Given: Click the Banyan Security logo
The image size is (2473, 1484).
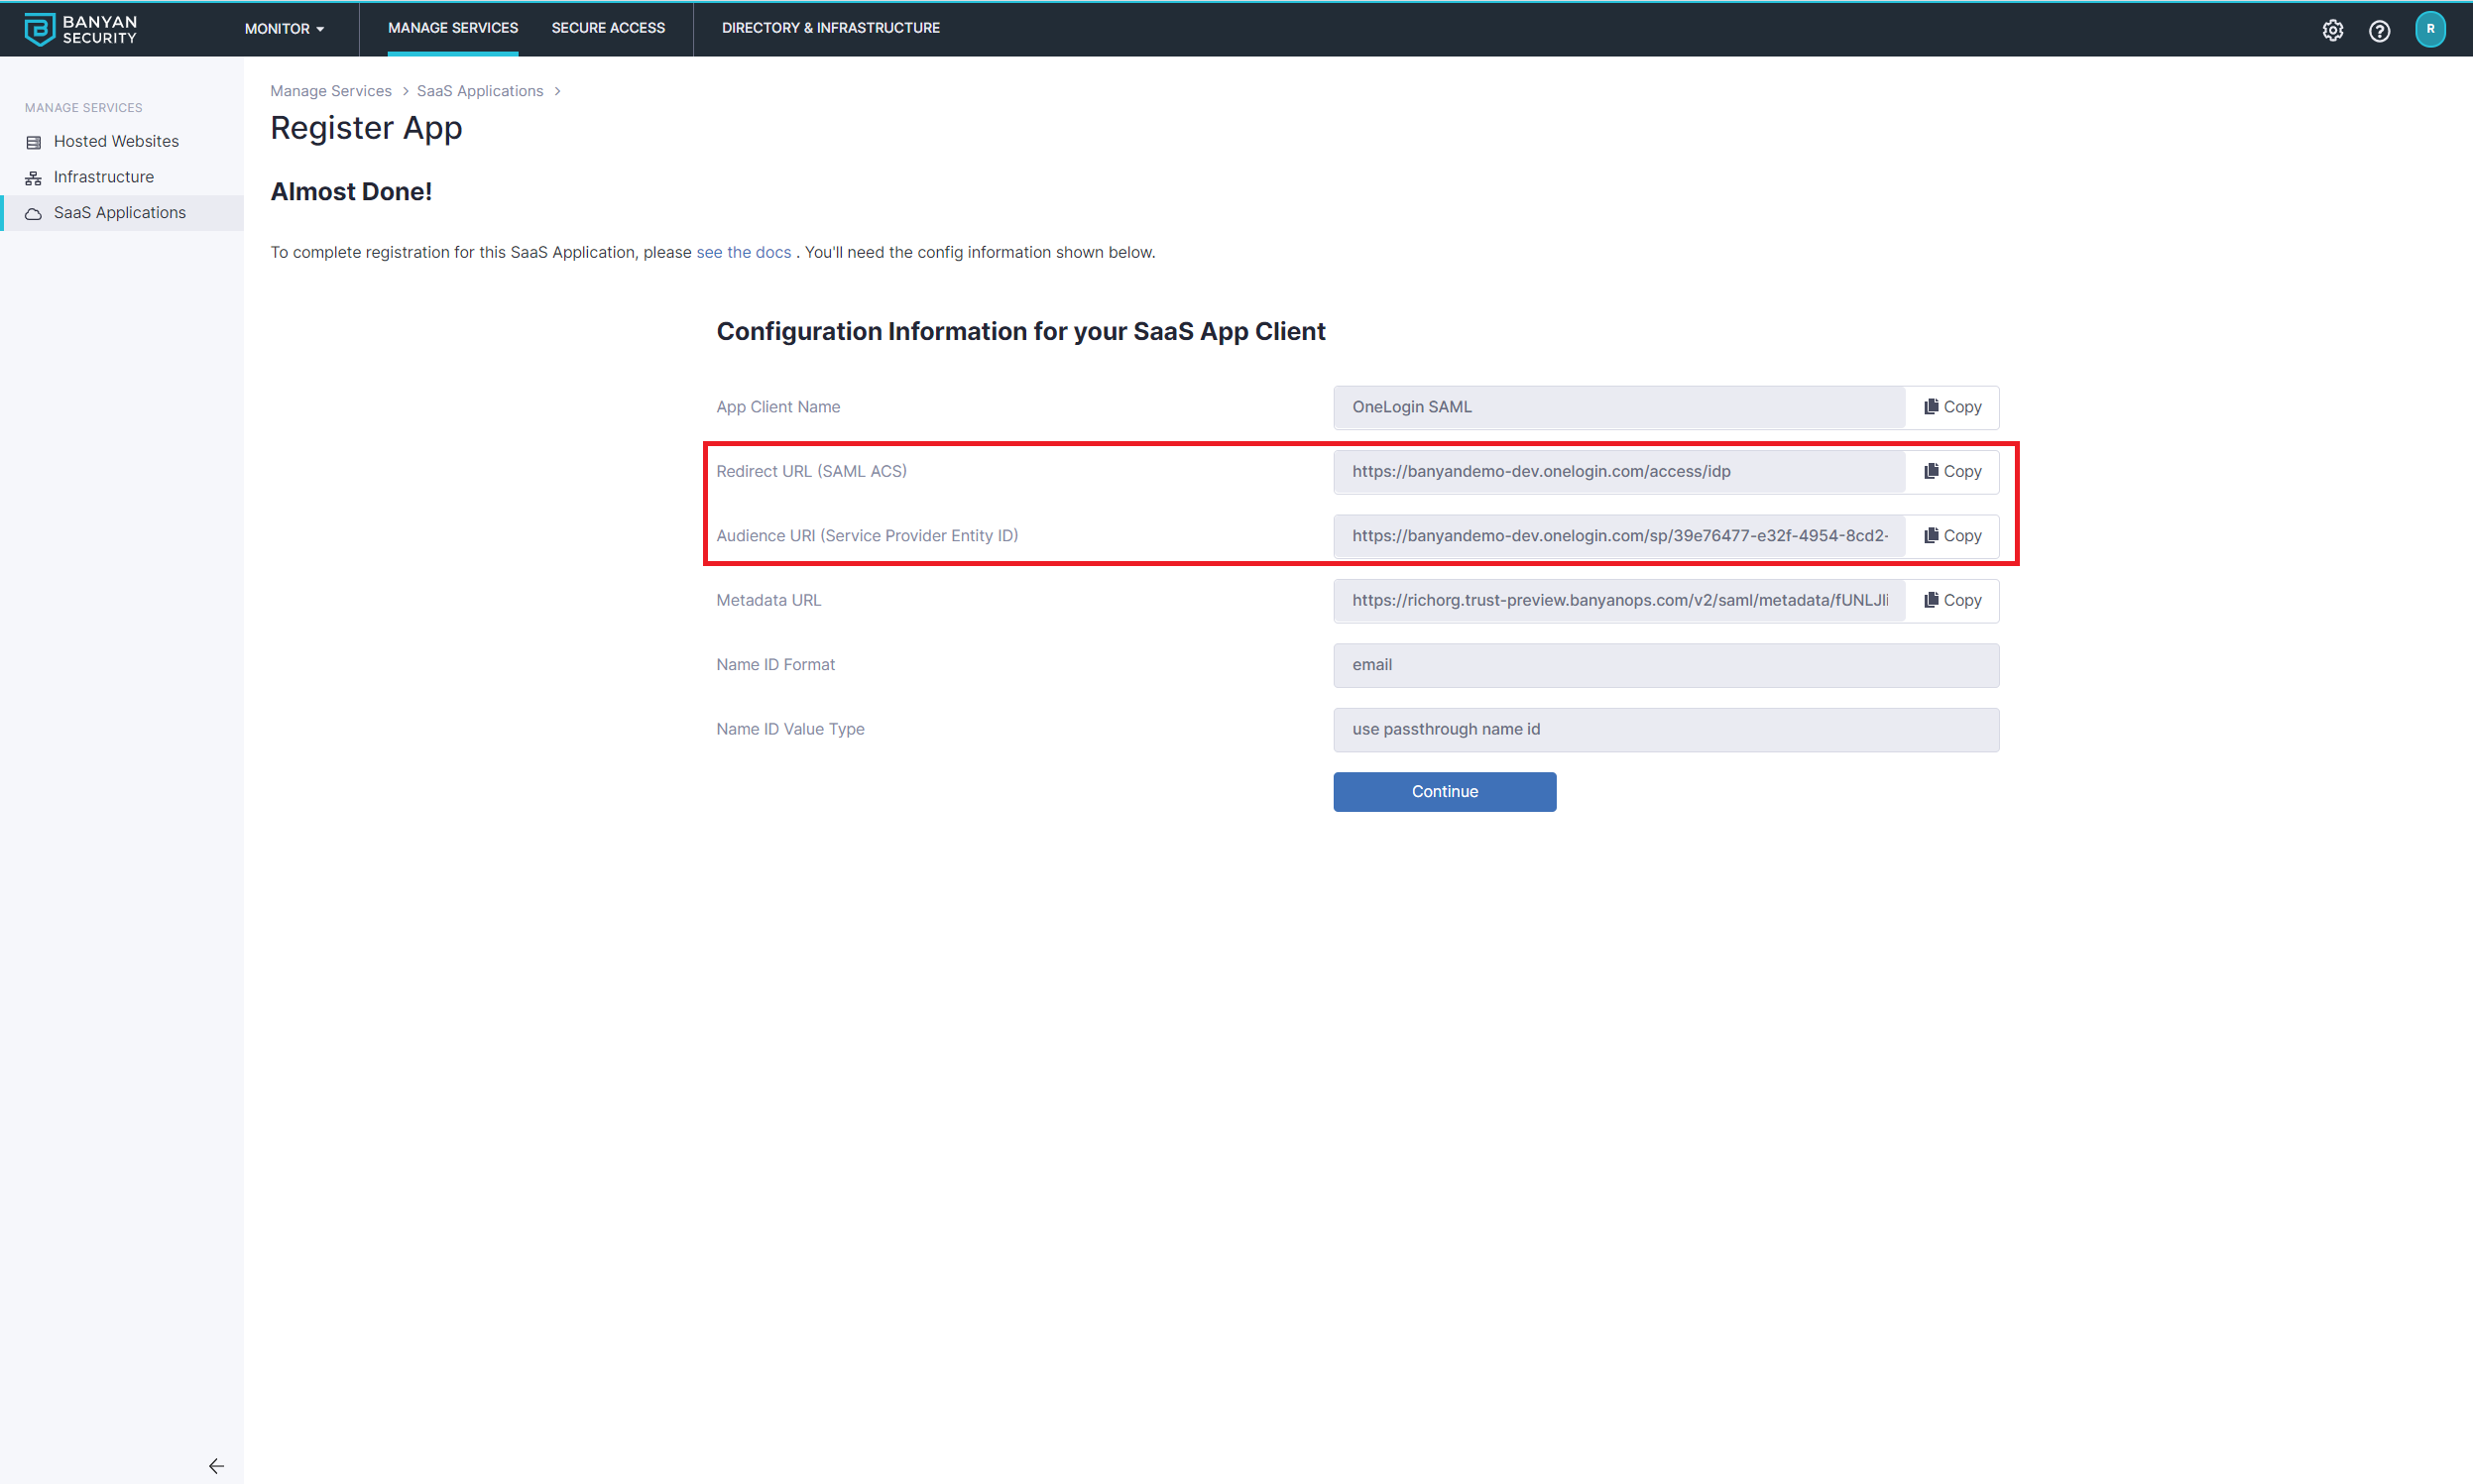Looking at the screenshot, I should (x=80, y=29).
